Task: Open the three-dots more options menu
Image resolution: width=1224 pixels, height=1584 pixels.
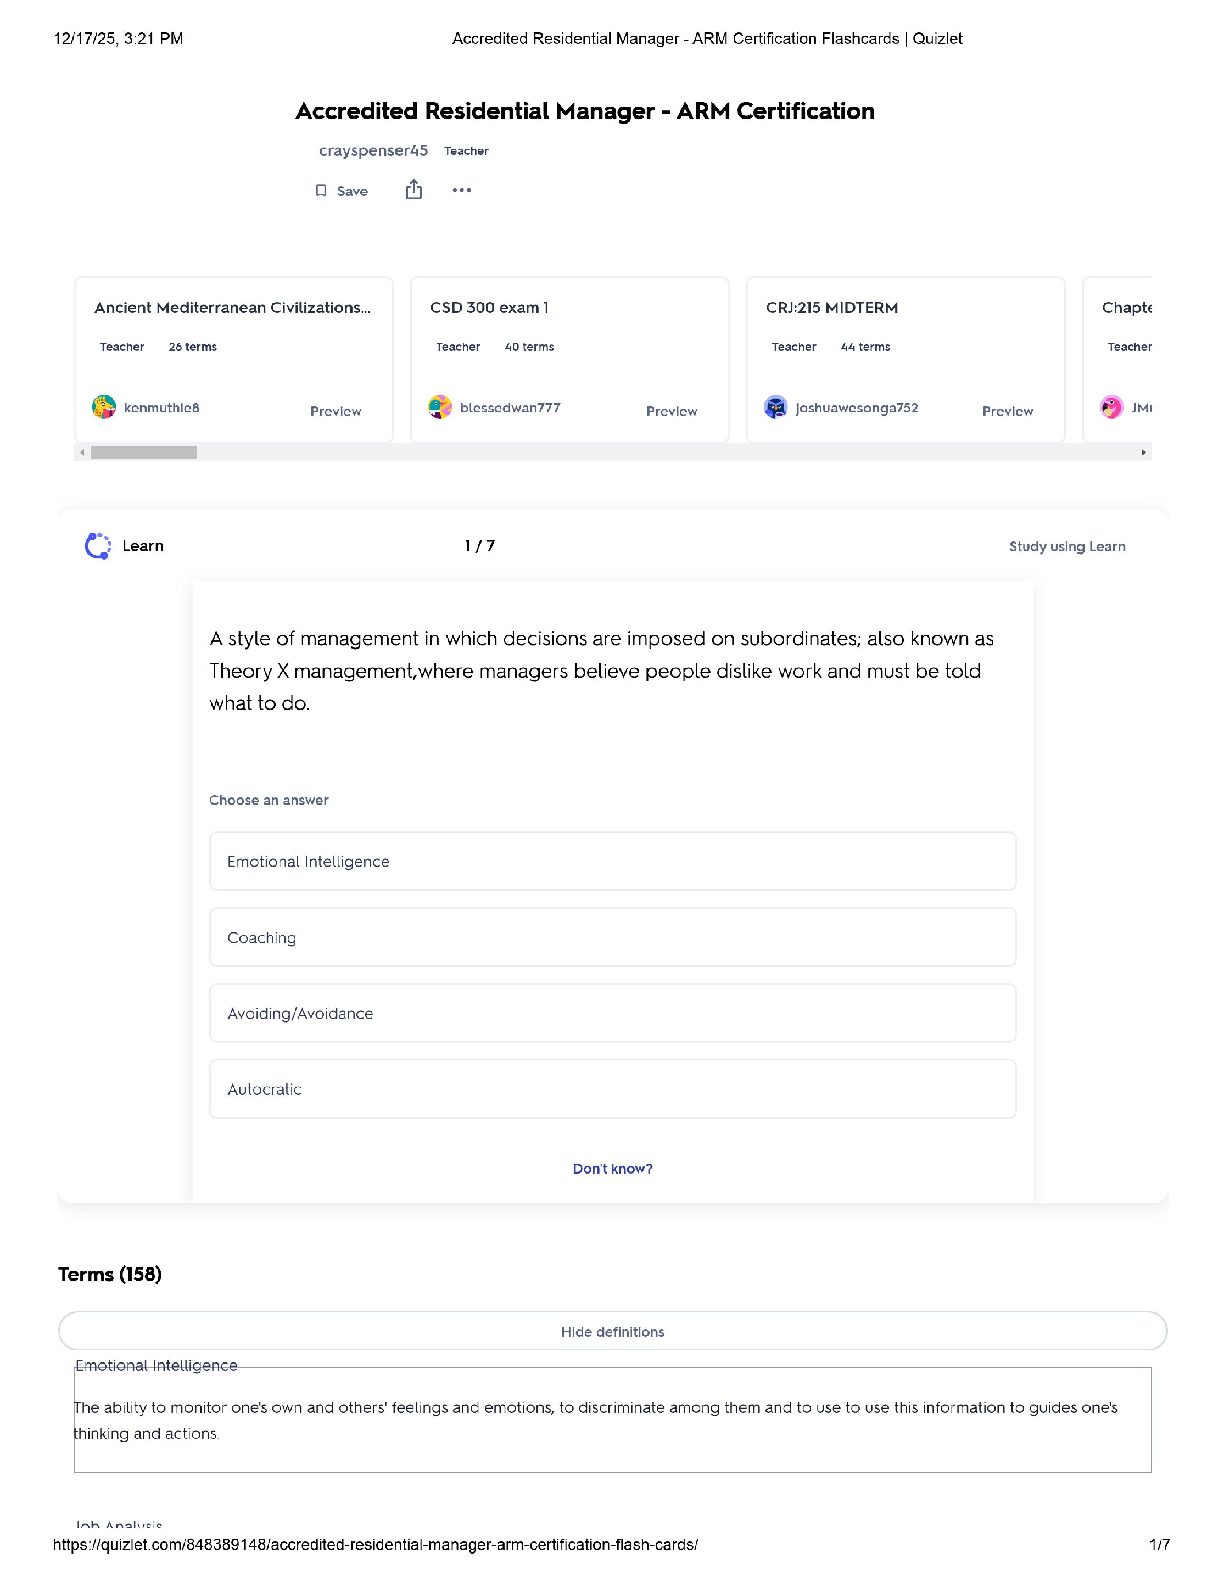Action: pos(461,190)
